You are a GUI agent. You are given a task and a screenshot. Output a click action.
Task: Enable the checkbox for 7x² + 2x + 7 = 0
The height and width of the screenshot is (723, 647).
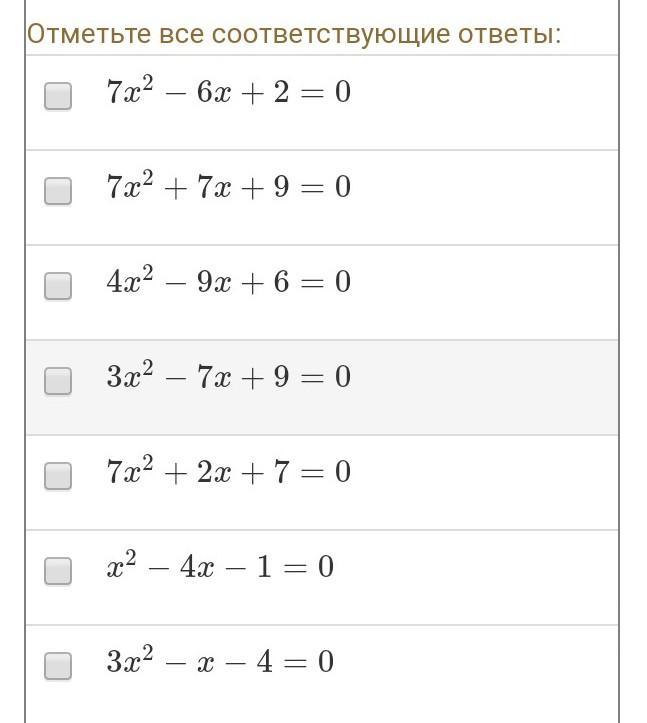pyautogui.click(x=58, y=476)
